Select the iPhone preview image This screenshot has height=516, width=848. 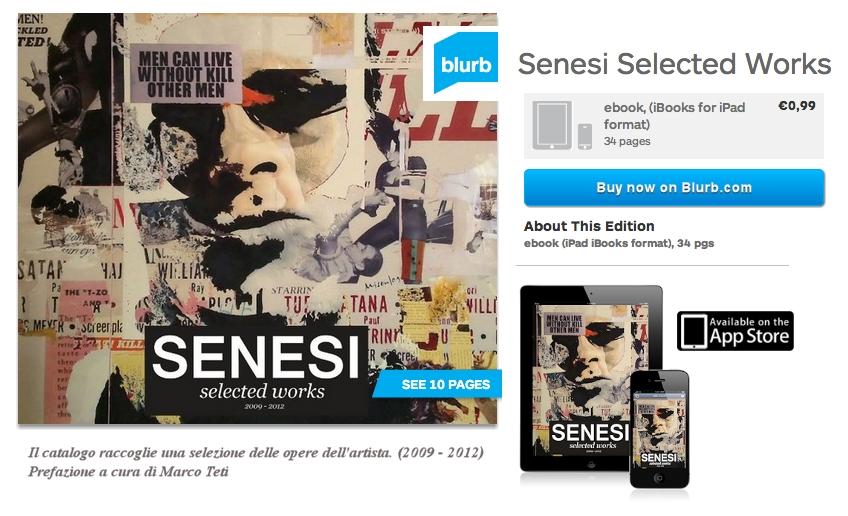(x=659, y=430)
